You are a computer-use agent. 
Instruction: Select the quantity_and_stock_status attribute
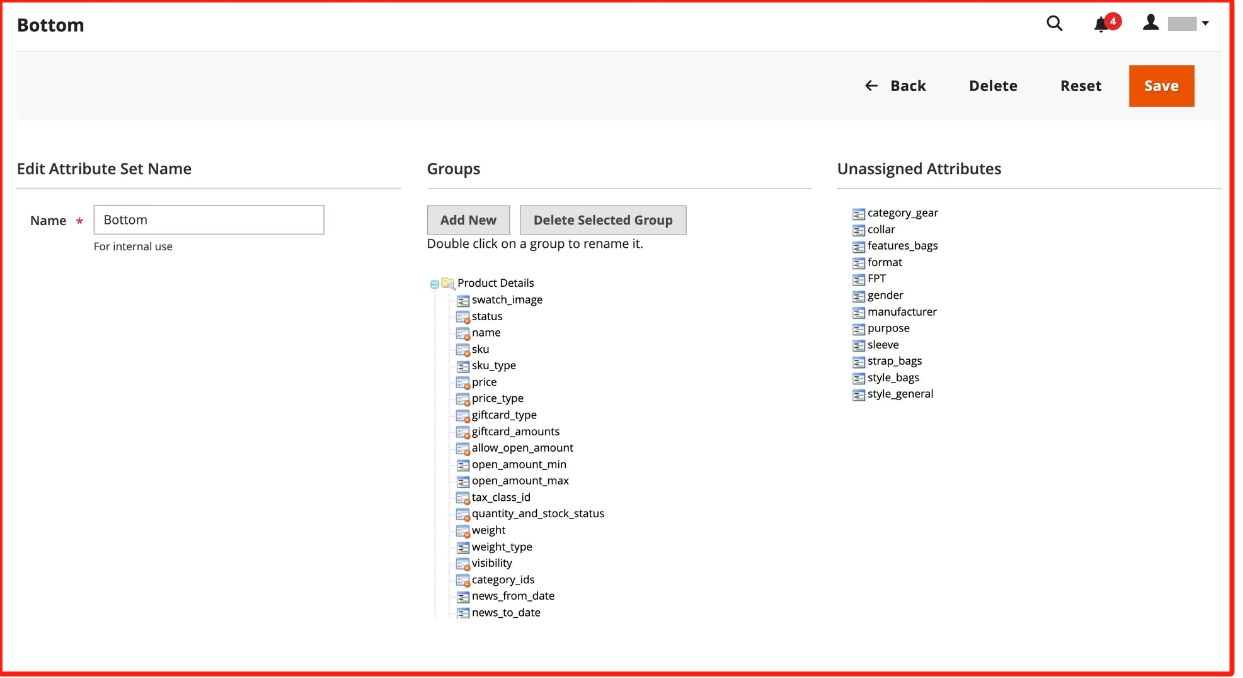click(x=538, y=514)
